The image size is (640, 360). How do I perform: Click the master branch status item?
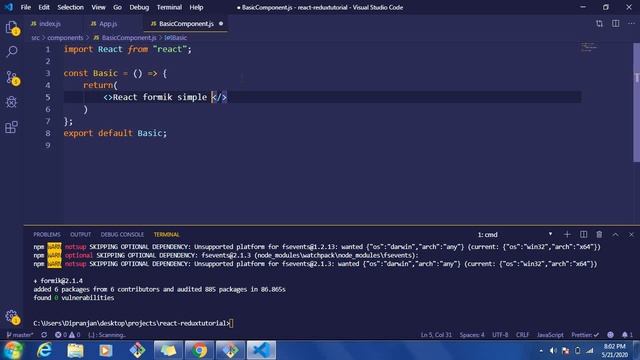pos(20,335)
